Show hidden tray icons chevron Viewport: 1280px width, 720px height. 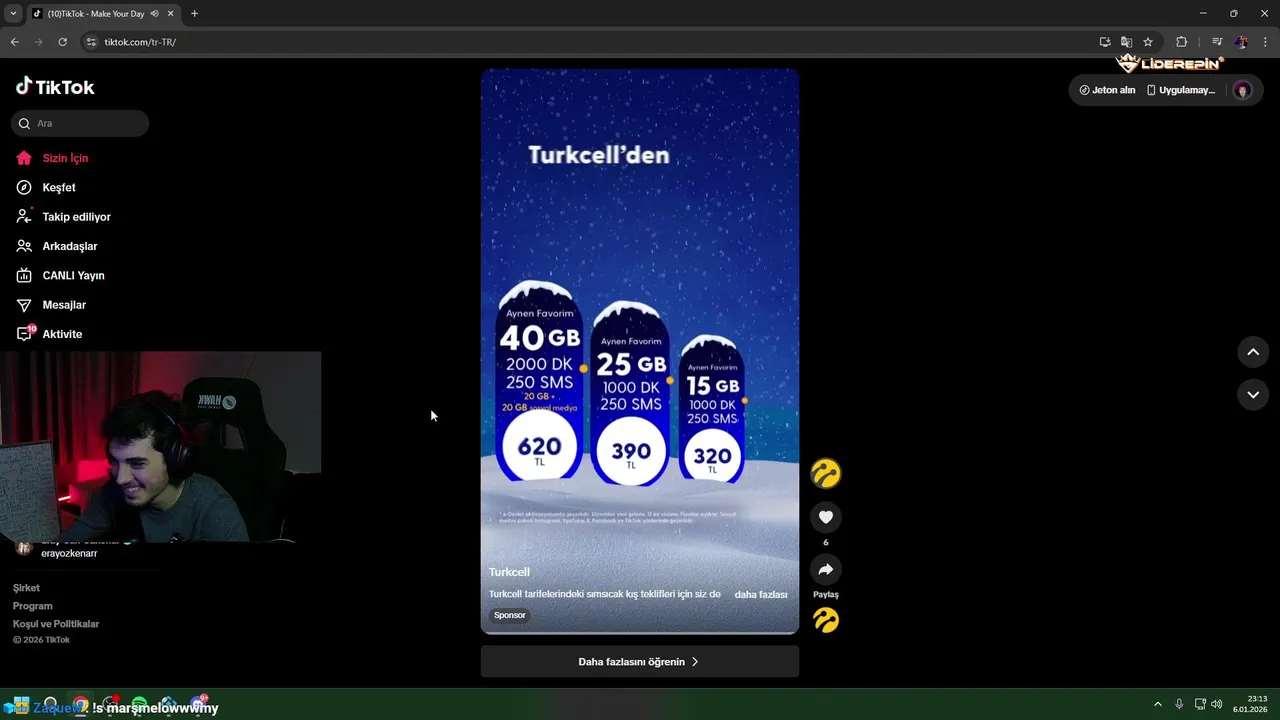pyautogui.click(x=1158, y=704)
